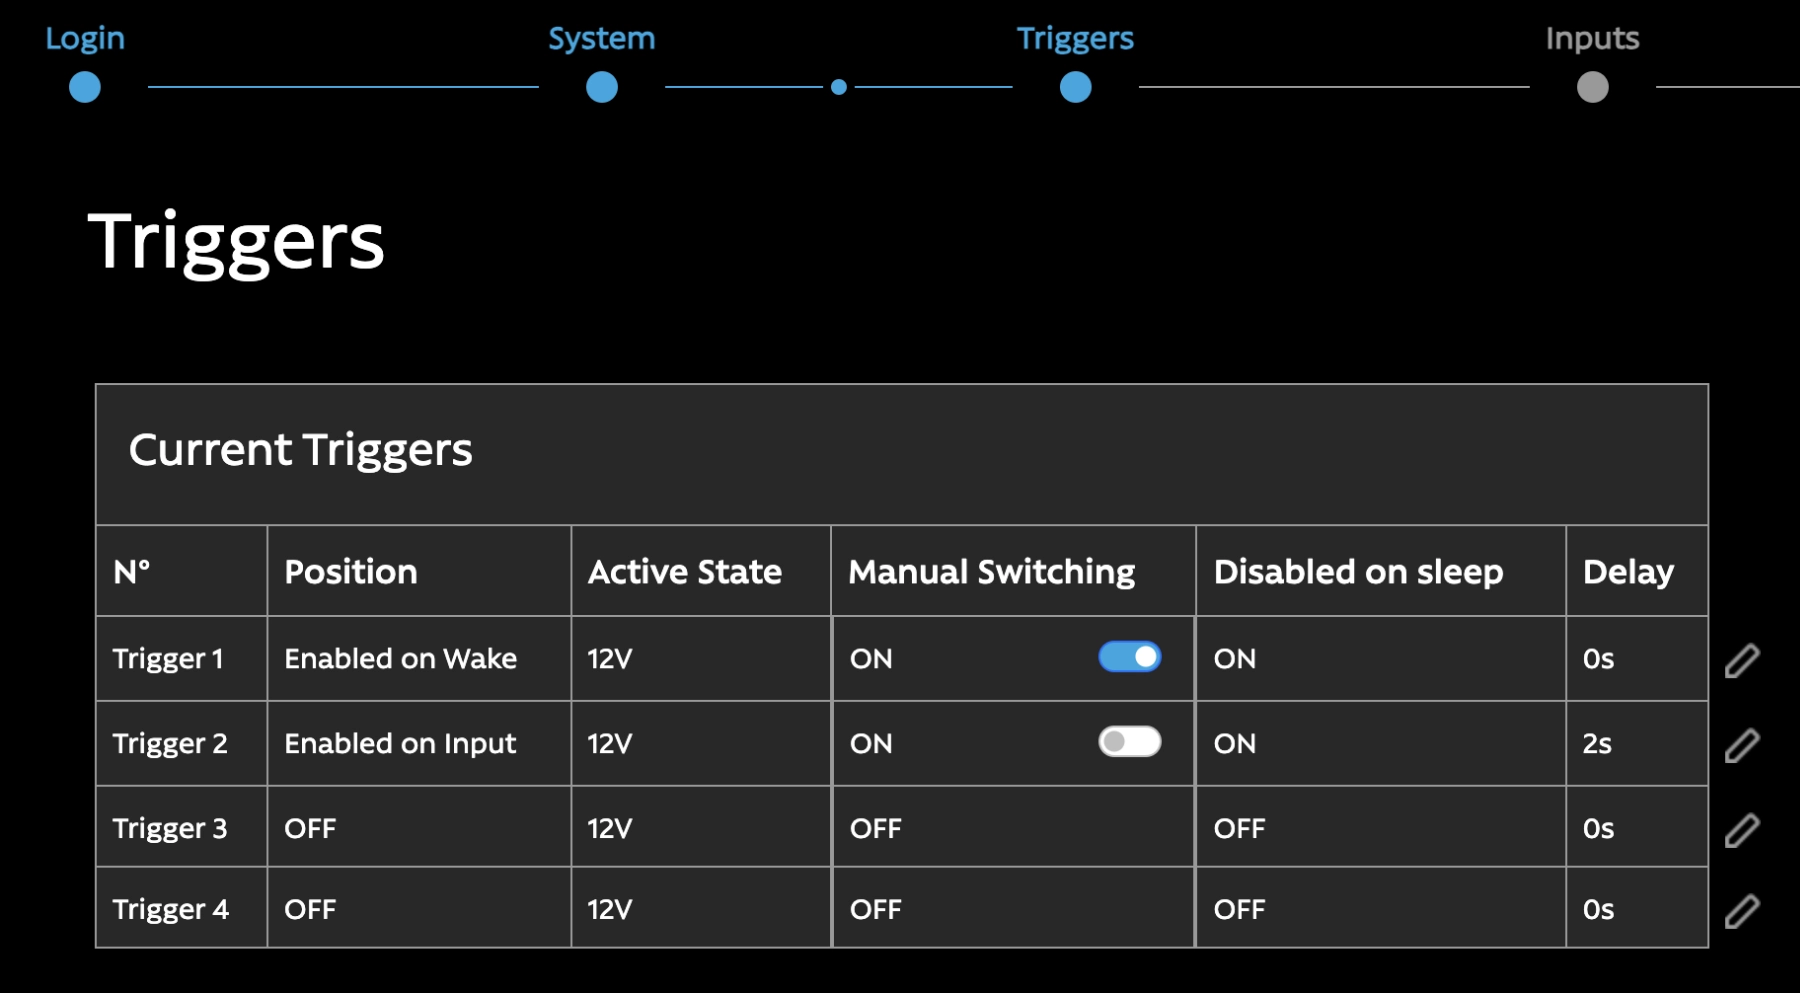Select Trigger 2 position Enabled on Input
The width and height of the screenshot is (1800, 993).
pyautogui.click(x=400, y=744)
